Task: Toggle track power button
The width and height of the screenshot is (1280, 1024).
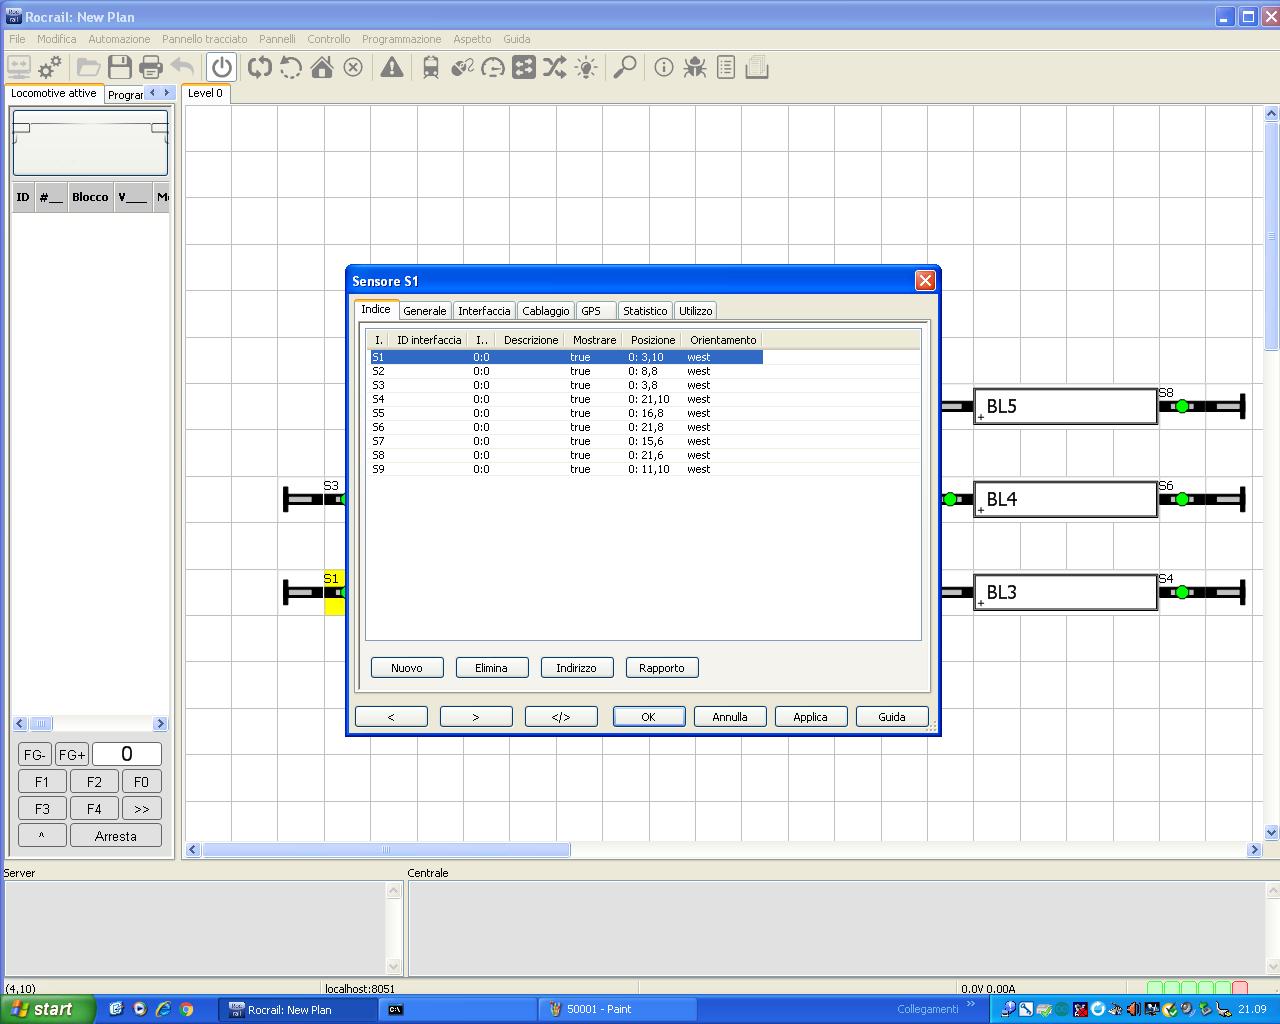Action: pyautogui.click(x=221, y=67)
